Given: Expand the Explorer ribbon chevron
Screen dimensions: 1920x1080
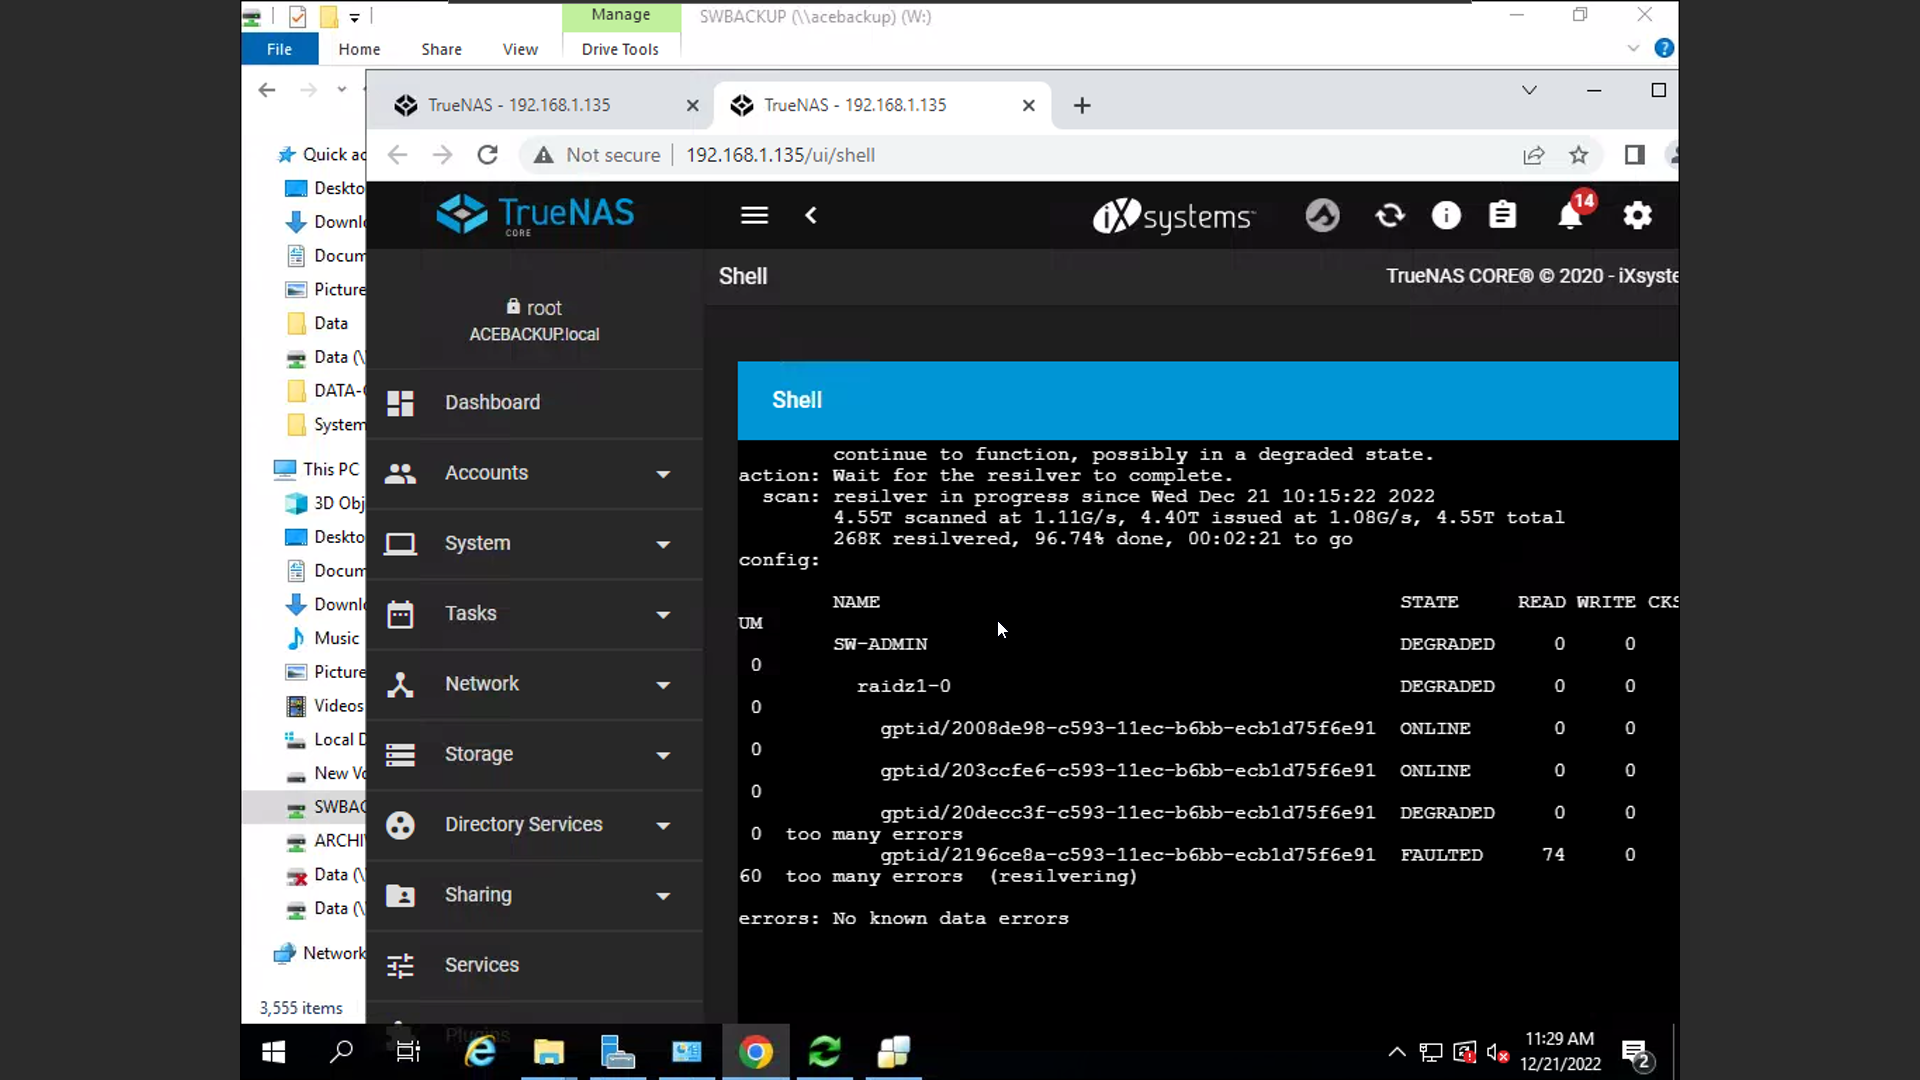Looking at the screenshot, I should pyautogui.click(x=1633, y=48).
